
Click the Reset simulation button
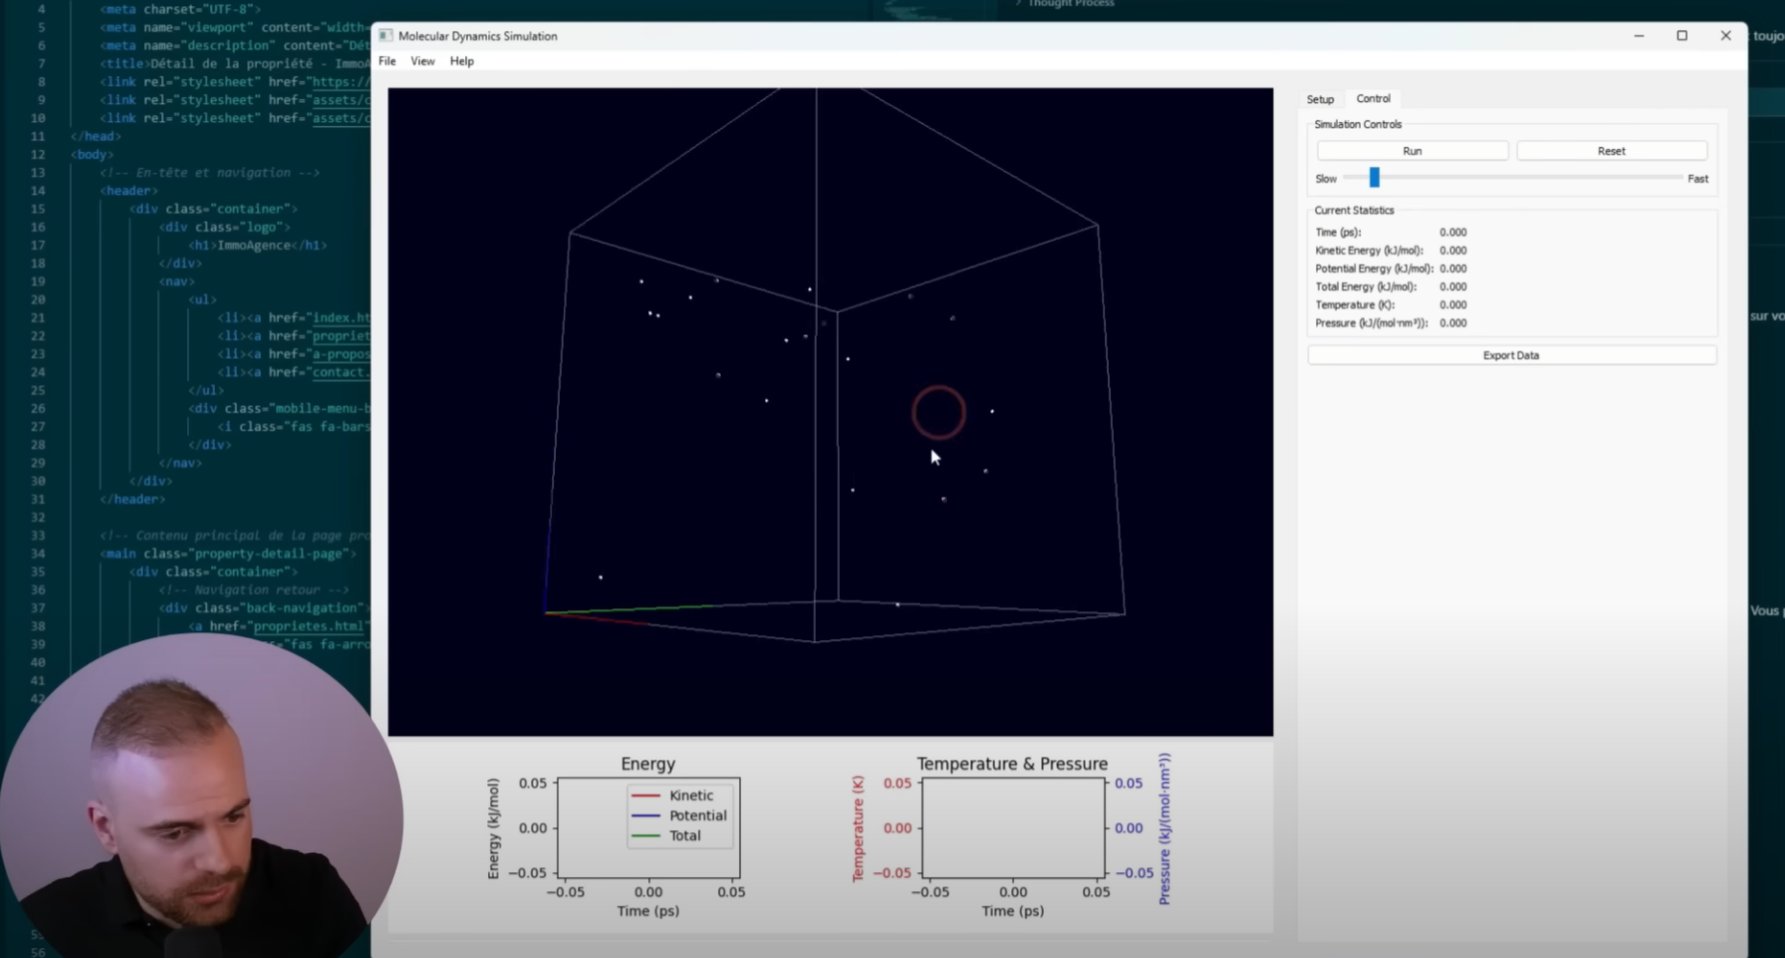click(x=1611, y=151)
